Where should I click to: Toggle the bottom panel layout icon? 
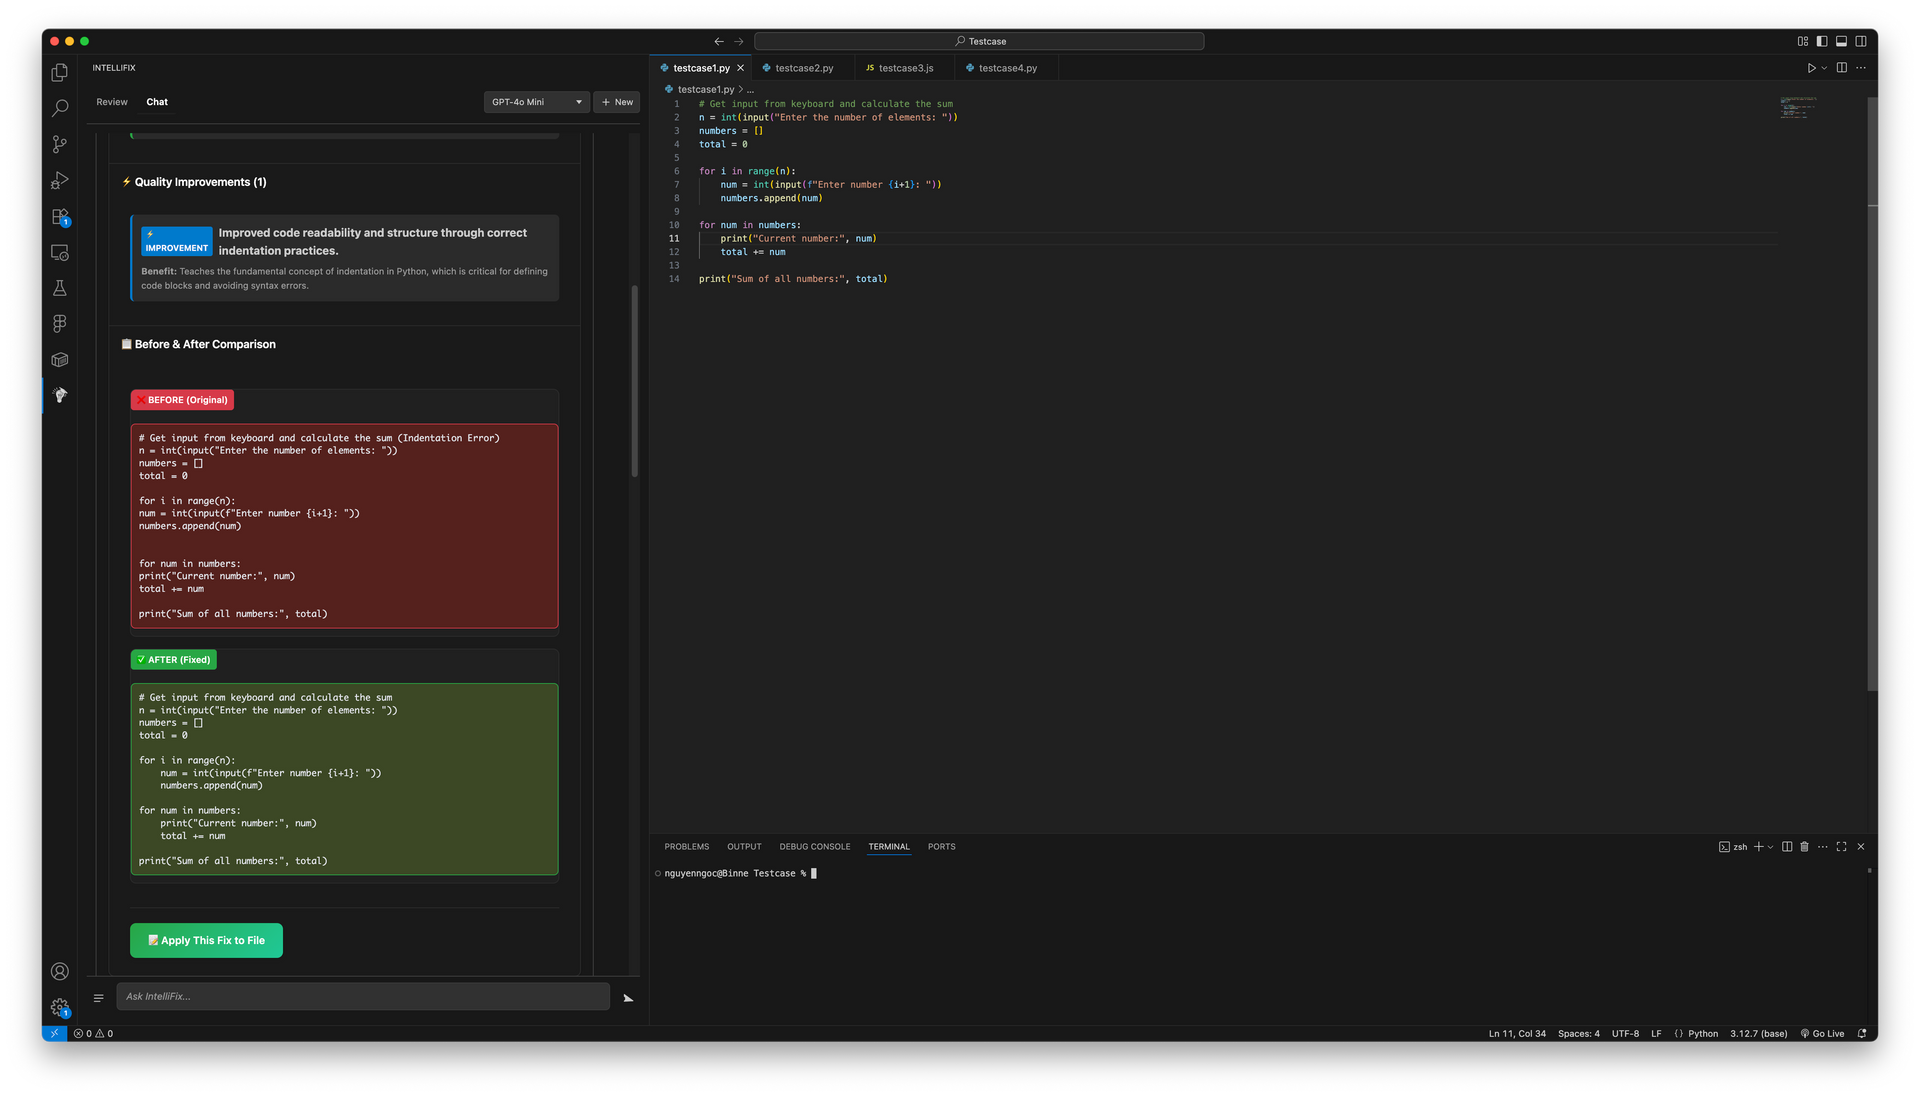(x=1841, y=41)
